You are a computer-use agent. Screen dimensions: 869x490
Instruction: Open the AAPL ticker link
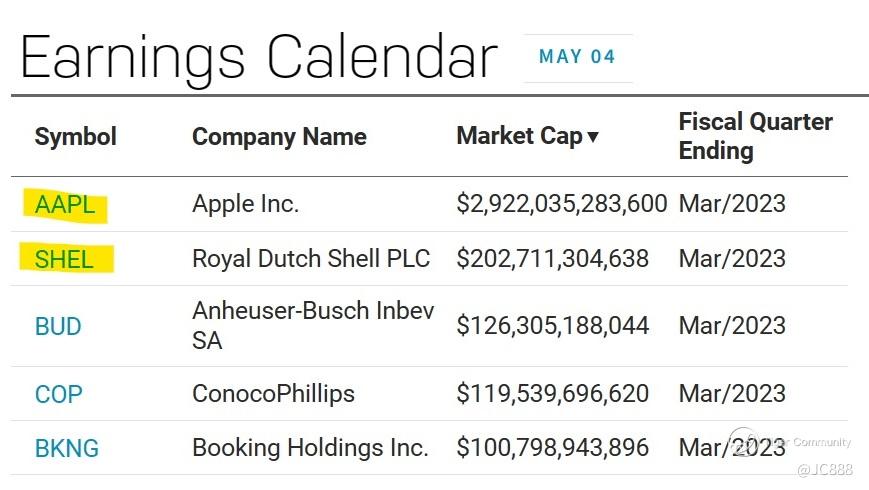tap(65, 205)
